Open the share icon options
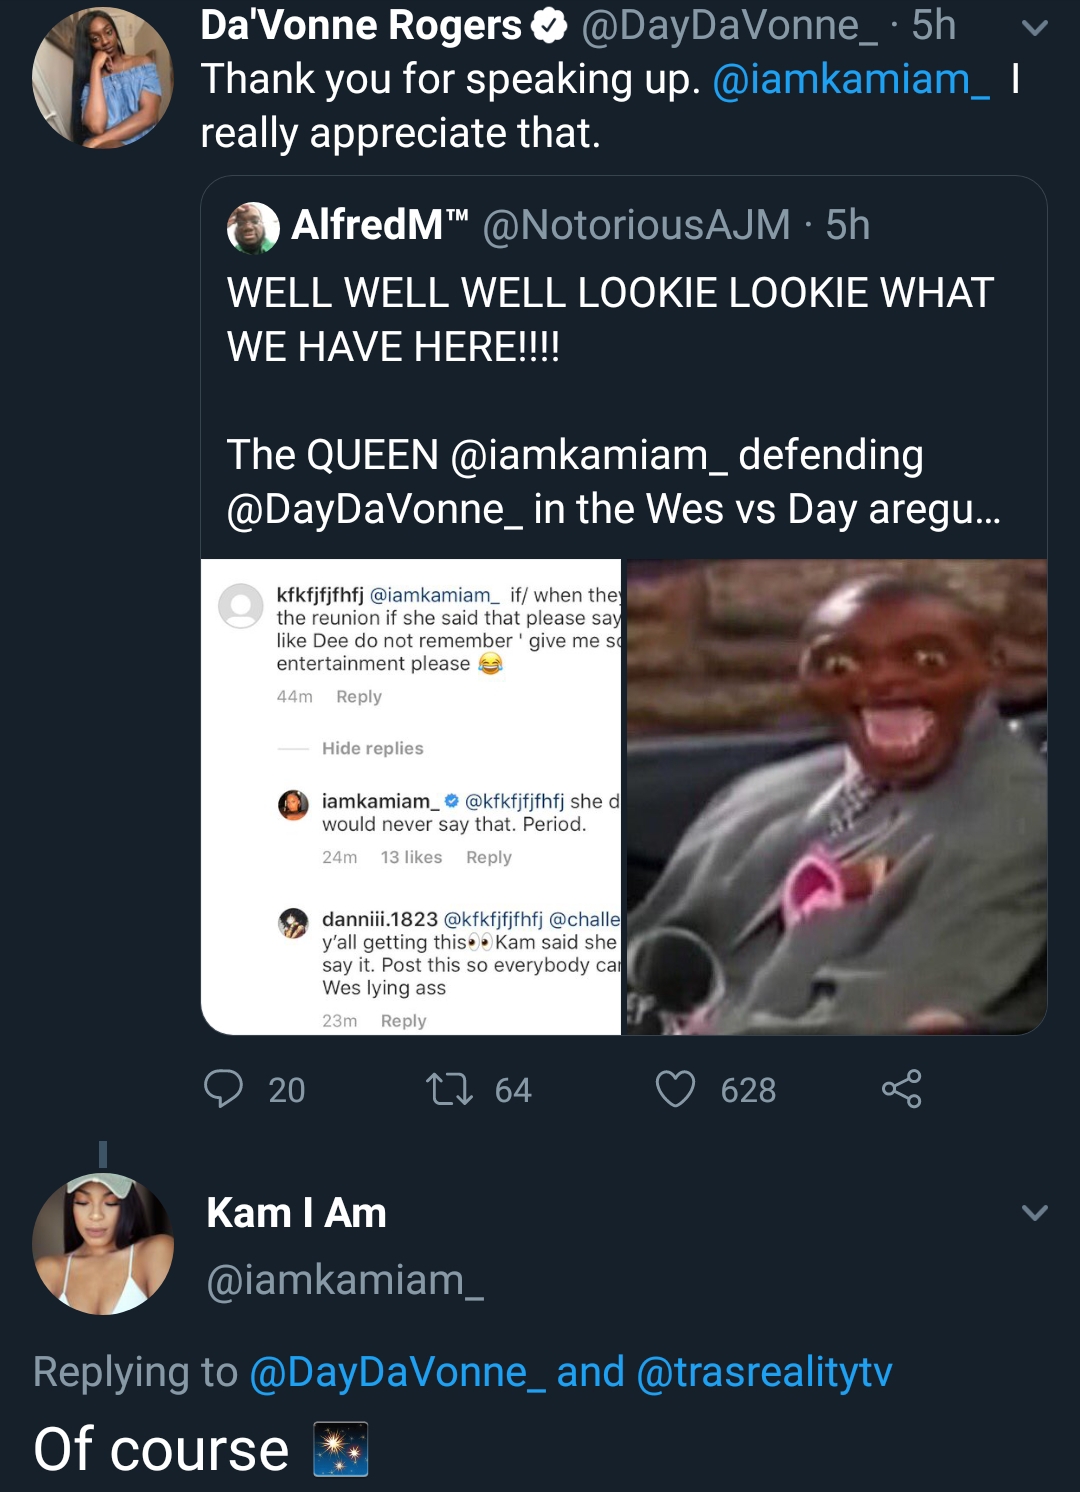The image size is (1080, 1492). 901,1089
